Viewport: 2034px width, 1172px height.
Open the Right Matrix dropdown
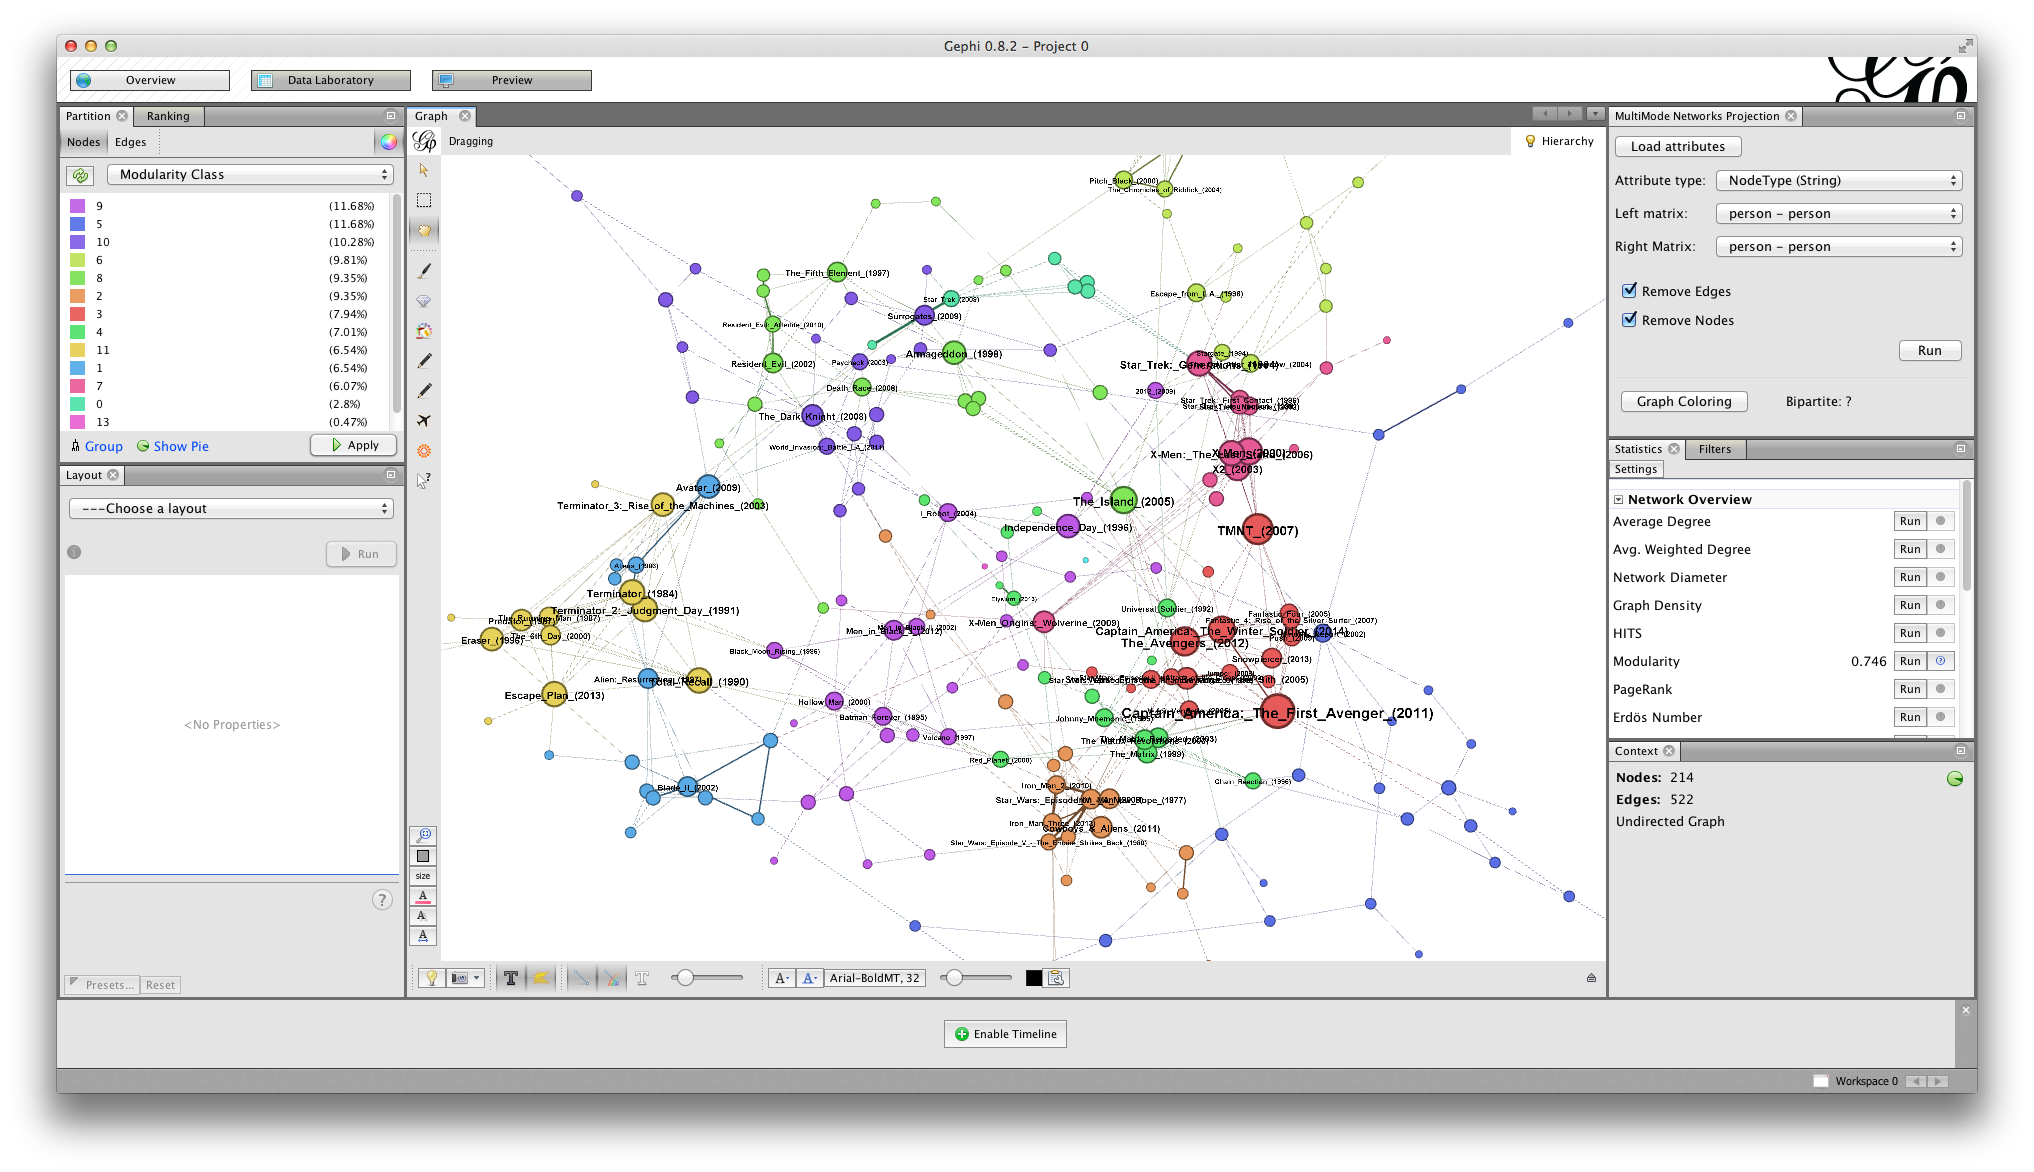click(1839, 247)
